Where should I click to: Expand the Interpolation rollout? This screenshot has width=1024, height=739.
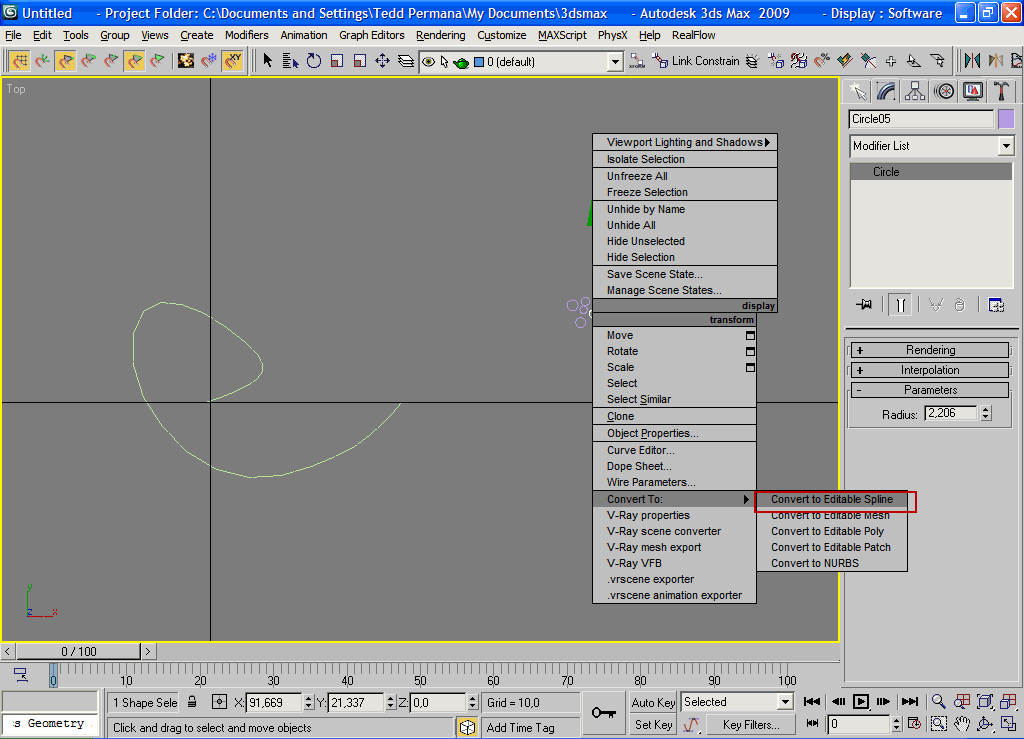930,370
